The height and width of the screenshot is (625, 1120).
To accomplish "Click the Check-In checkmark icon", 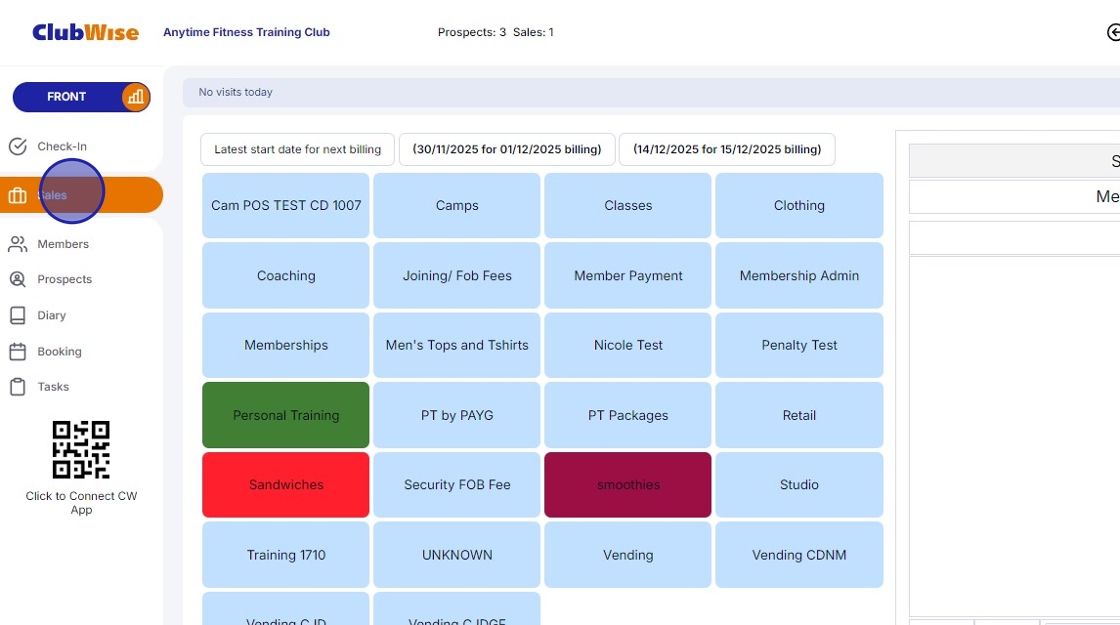I will point(18,146).
